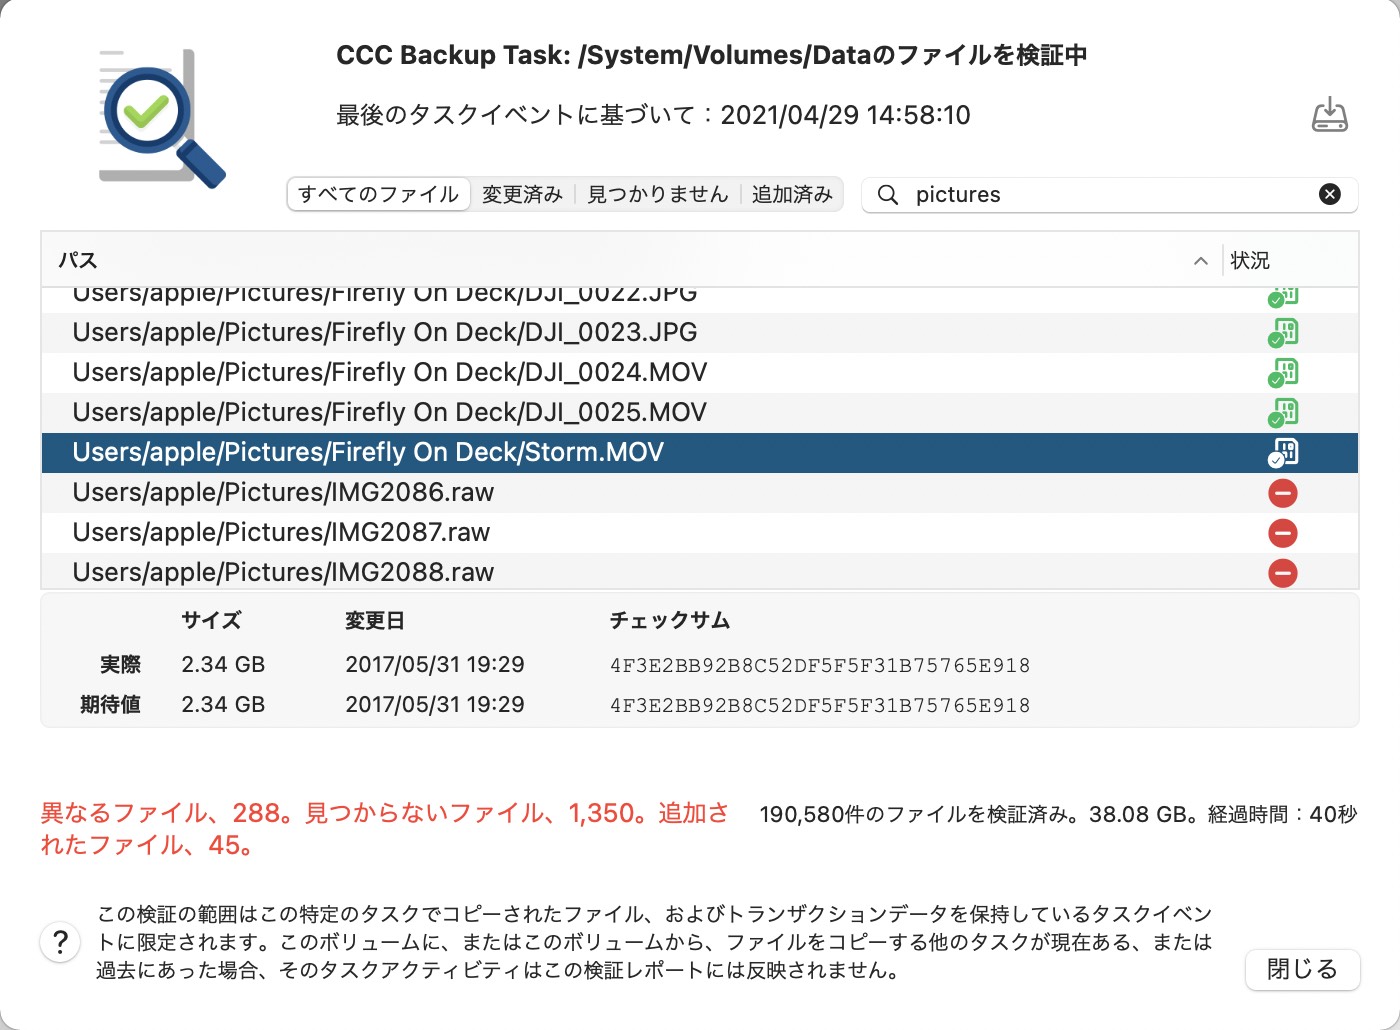The width and height of the screenshot is (1400, 1030).
Task: Switch to the 追加済み filter tab
Action: tap(792, 194)
